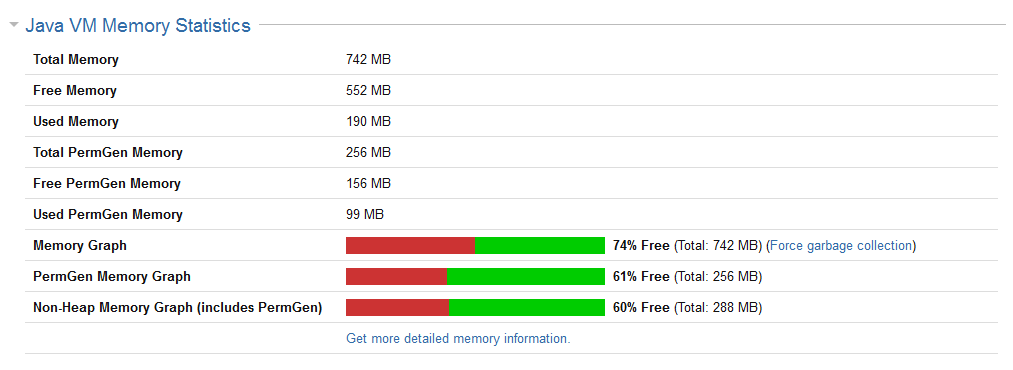
Task: Click the green portion of Memory Graph bar
Action: pyautogui.click(x=540, y=245)
